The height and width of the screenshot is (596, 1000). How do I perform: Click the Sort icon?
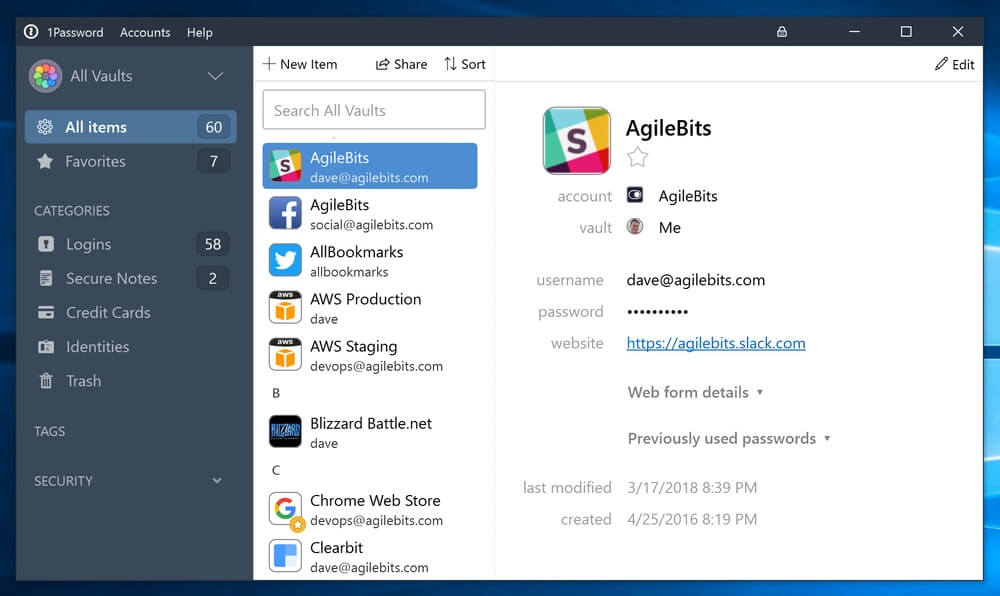pos(464,63)
